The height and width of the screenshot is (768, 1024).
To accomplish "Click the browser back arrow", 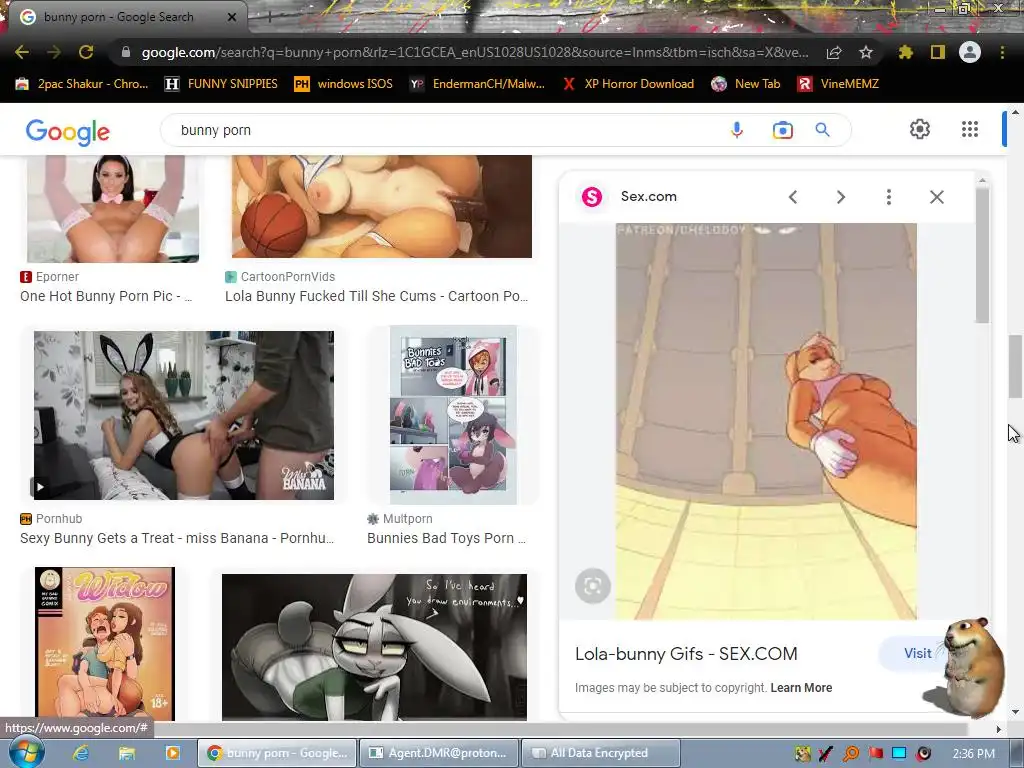I will [x=22, y=52].
